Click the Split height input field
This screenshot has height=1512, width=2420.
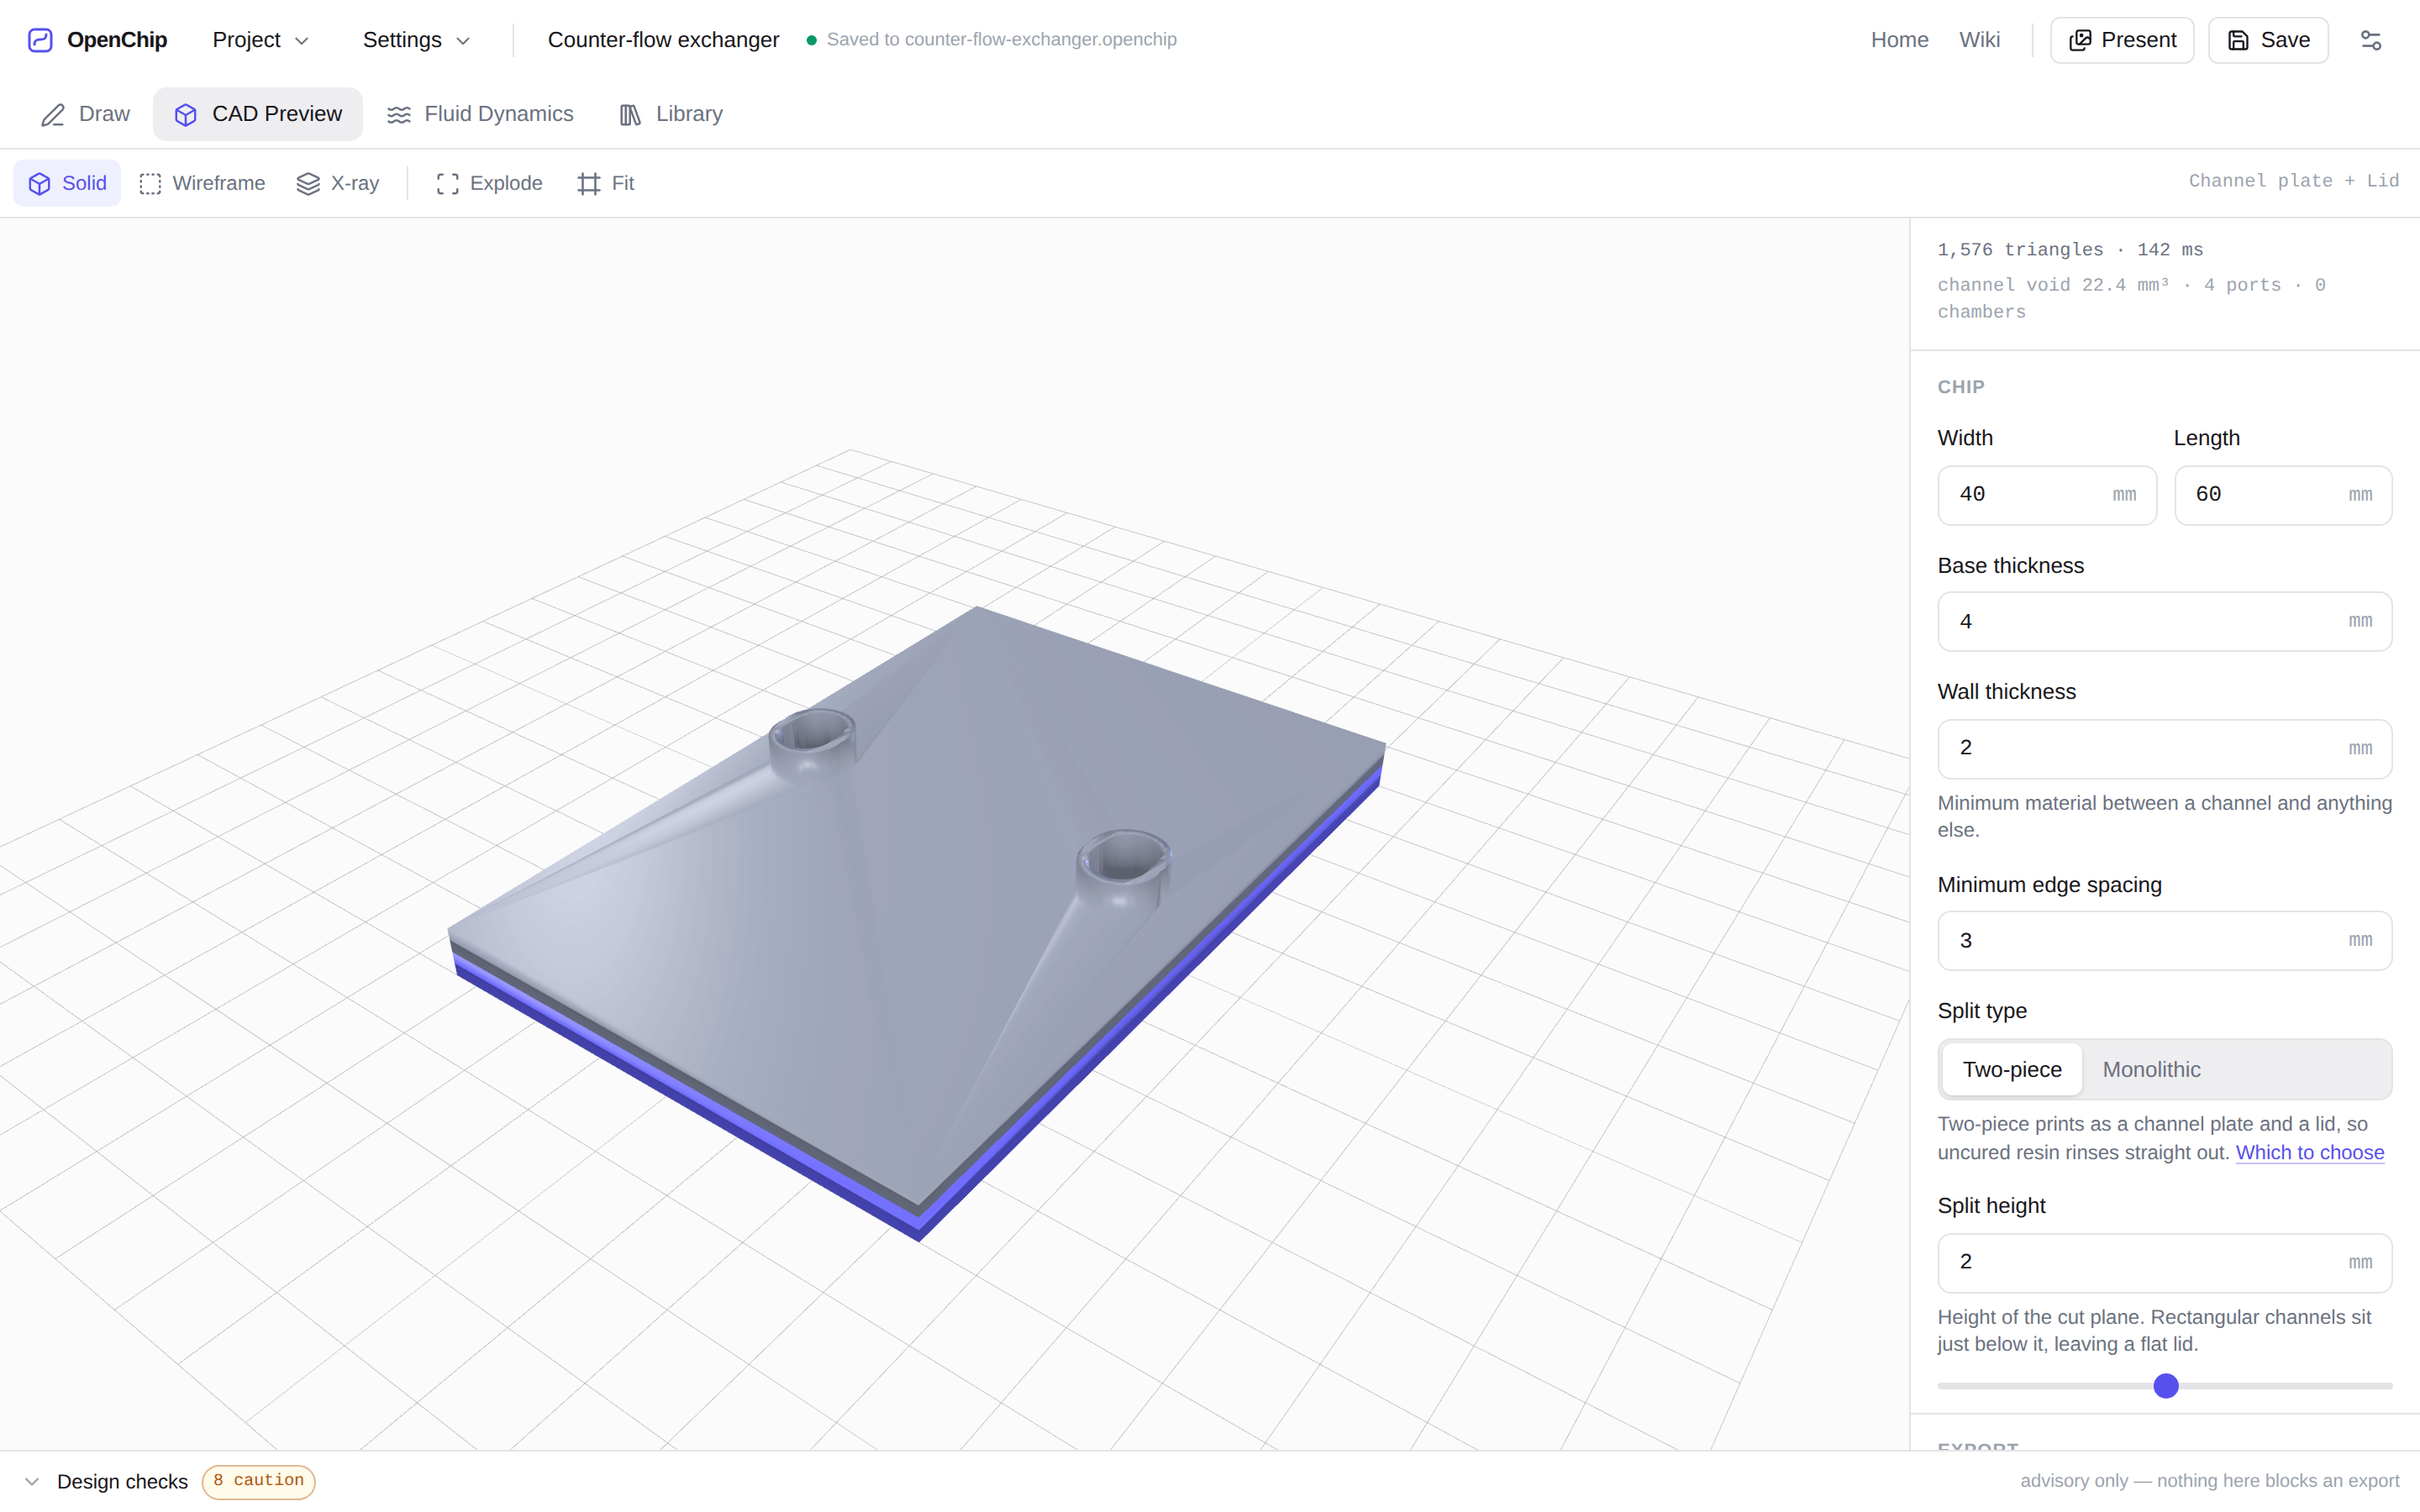click(2164, 1263)
